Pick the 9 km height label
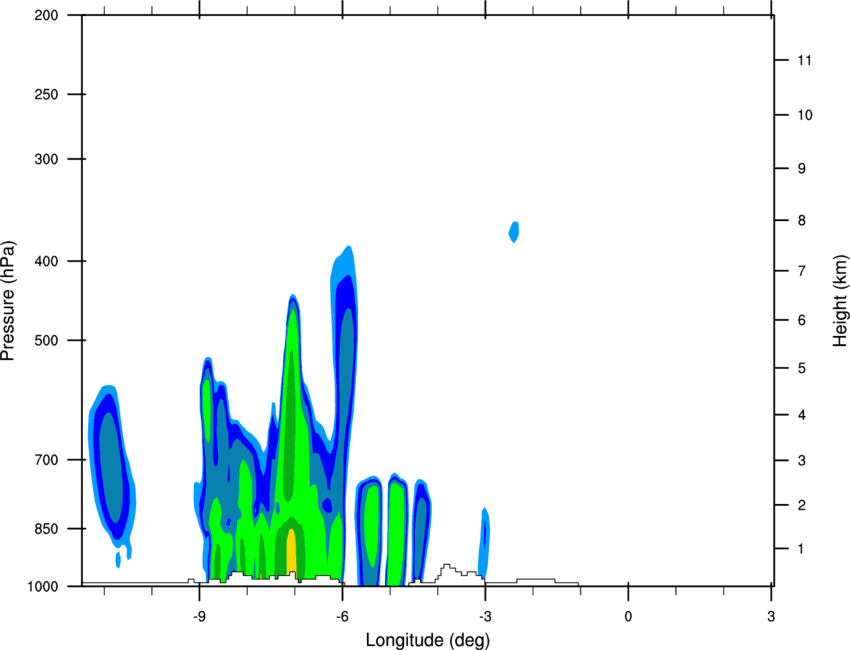This screenshot has height=650, width=850. (802, 169)
